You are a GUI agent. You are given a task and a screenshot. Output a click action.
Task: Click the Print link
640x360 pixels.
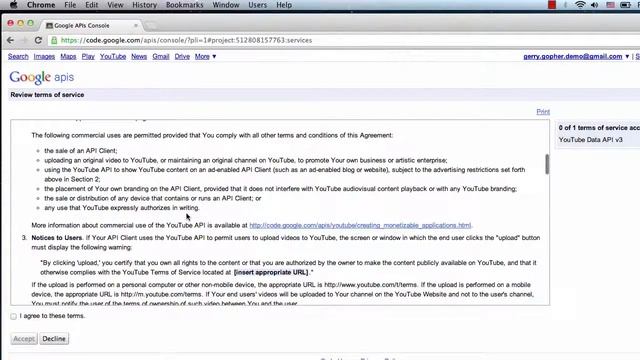click(x=543, y=111)
